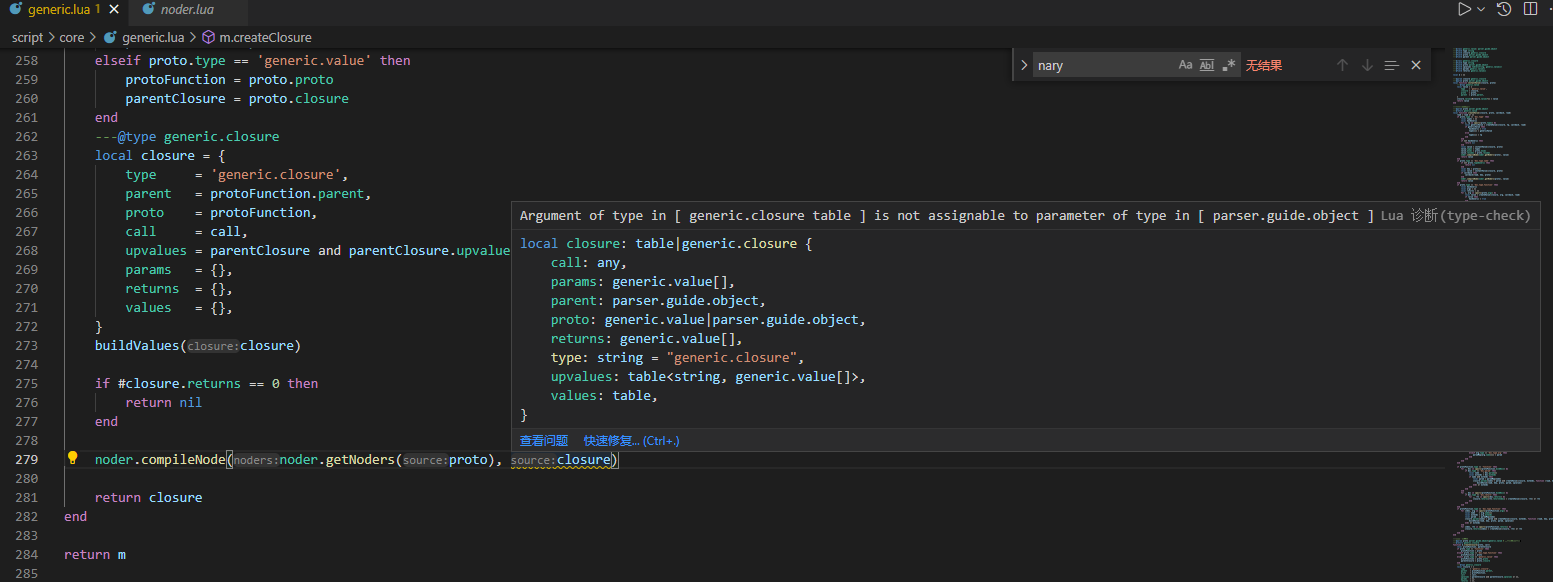The image size is (1553, 582).
Task: Enable Find in Selection in the search widget
Action: 1391,64
